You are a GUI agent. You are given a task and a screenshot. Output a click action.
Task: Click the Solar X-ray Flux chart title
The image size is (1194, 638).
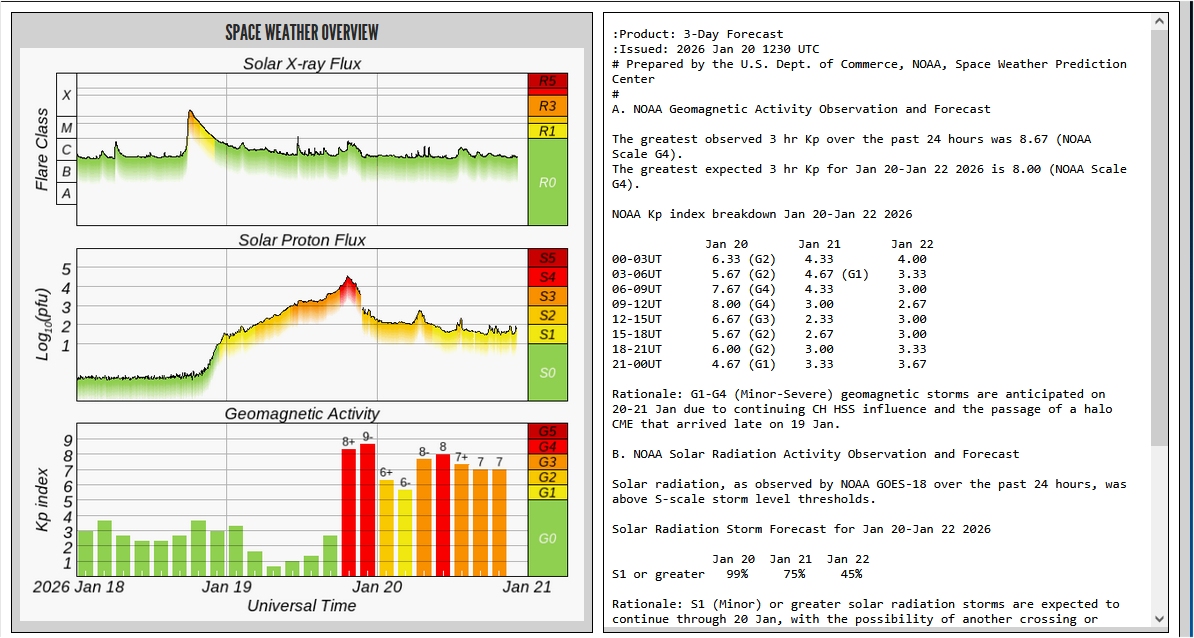(x=302, y=64)
